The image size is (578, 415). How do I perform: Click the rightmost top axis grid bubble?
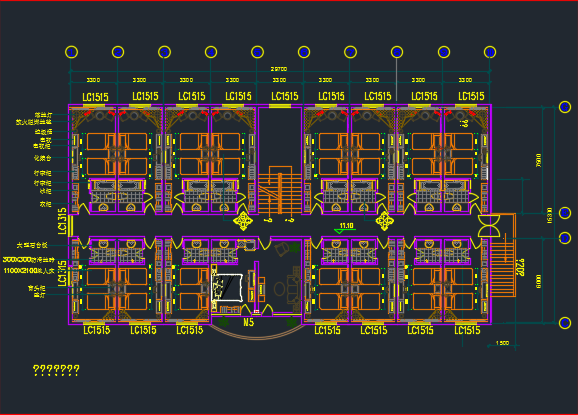(490, 52)
